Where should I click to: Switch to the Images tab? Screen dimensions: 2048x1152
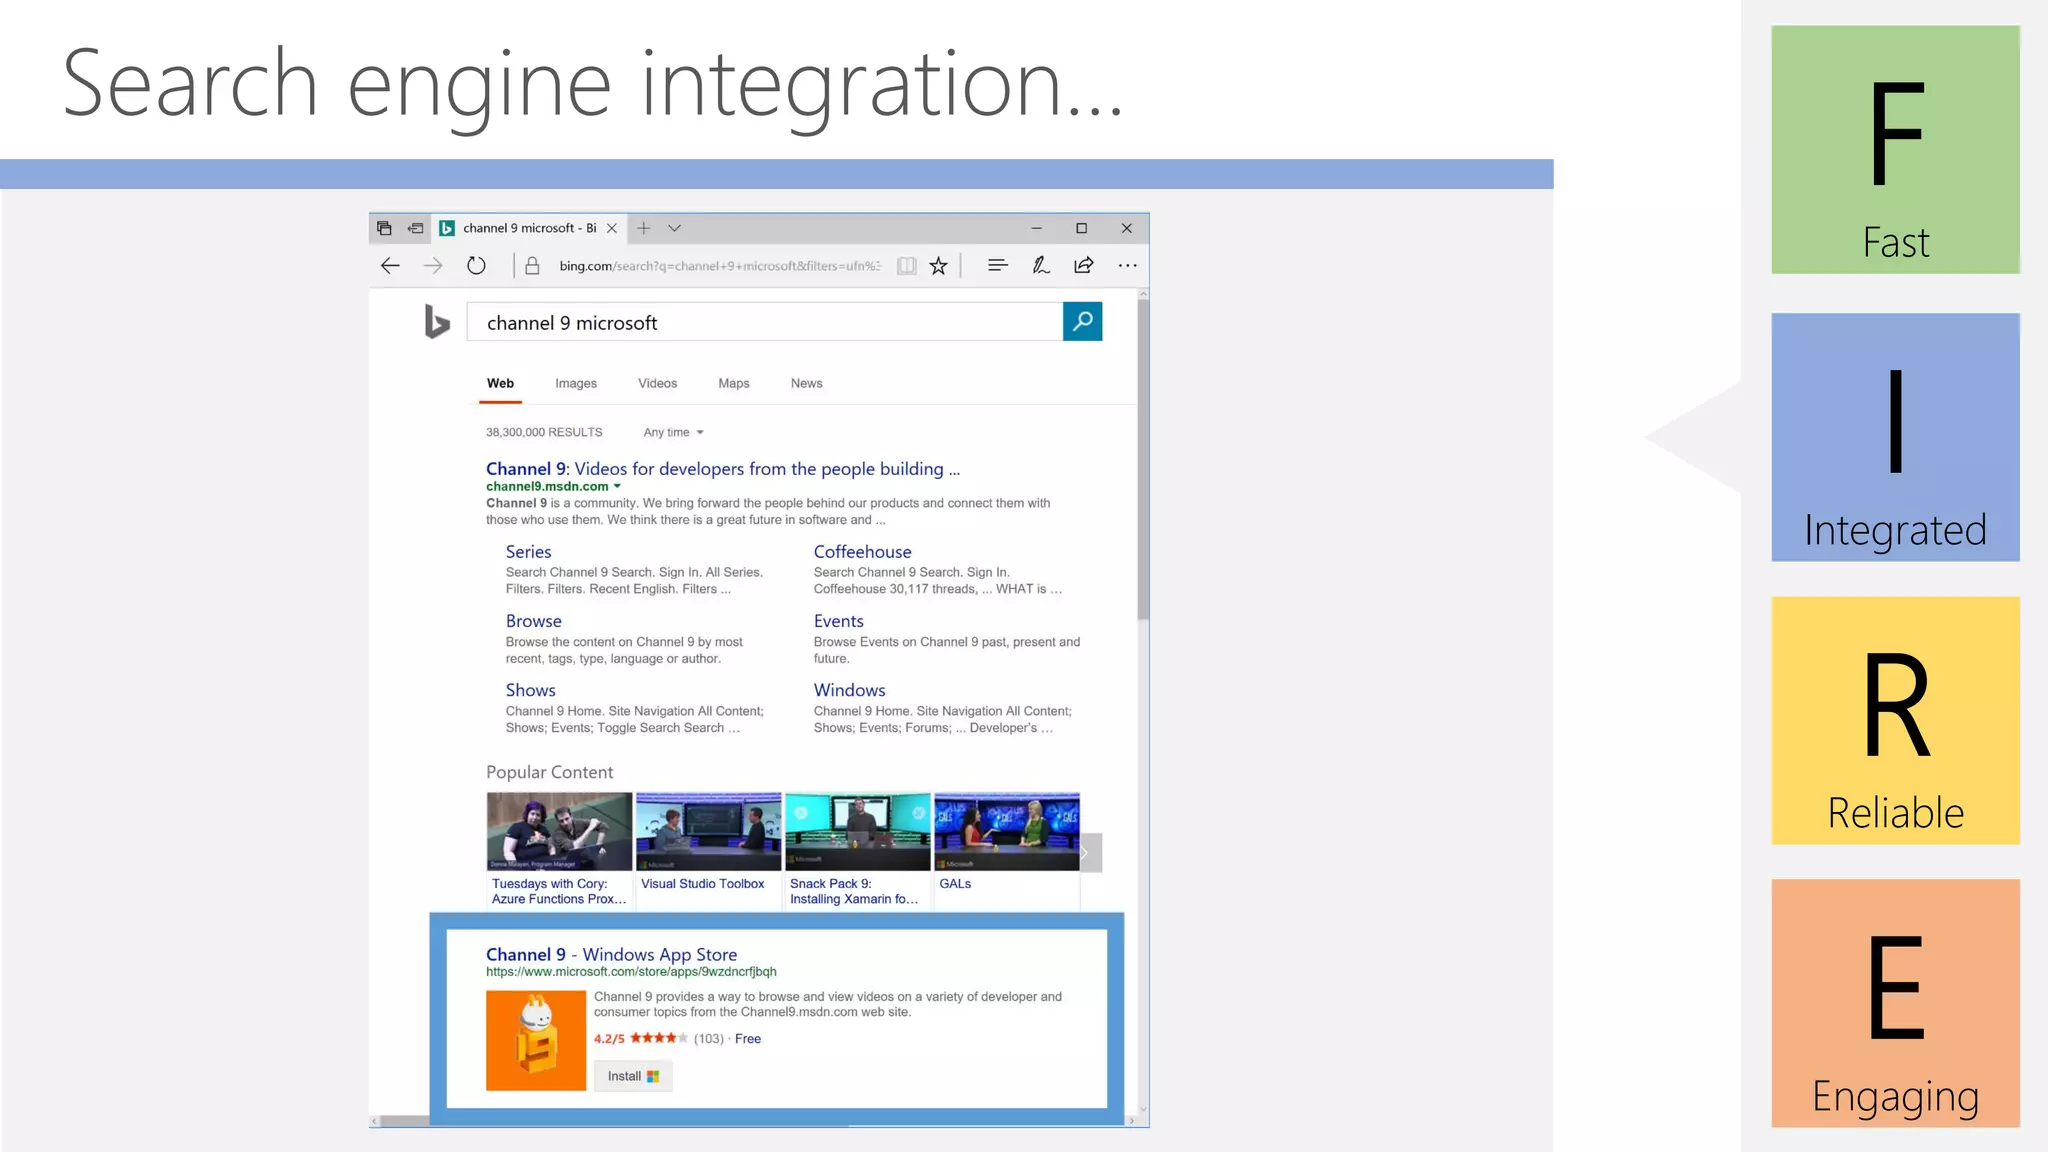(576, 383)
